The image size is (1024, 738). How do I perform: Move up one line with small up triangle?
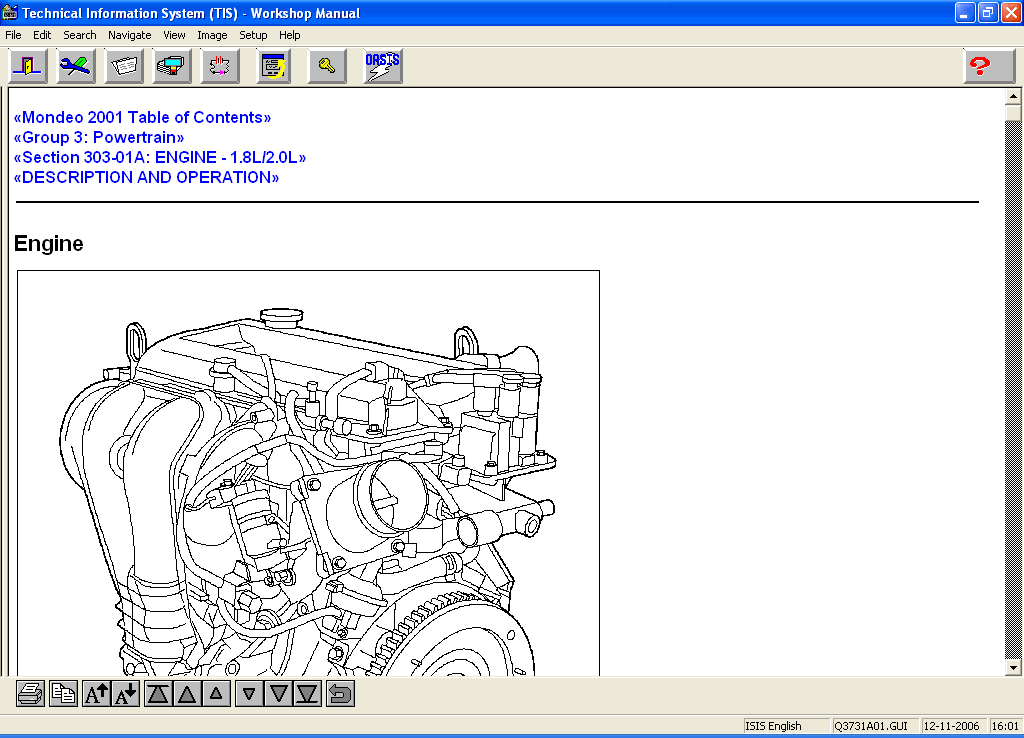click(x=216, y=694)
